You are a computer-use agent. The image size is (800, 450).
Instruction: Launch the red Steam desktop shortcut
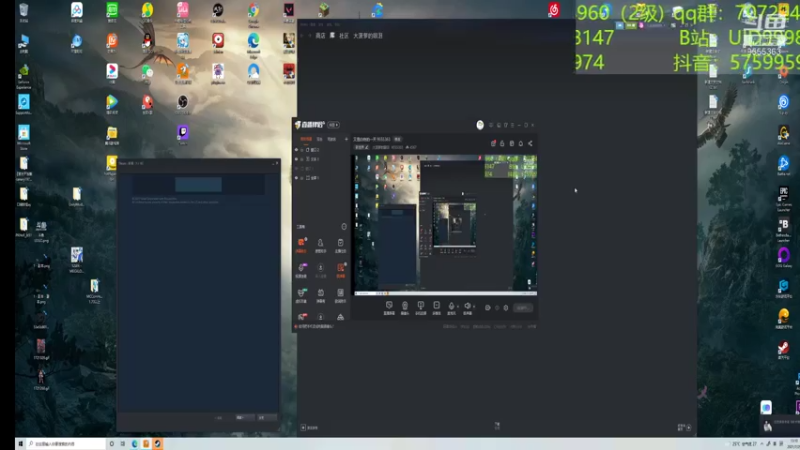pos(784,348)
